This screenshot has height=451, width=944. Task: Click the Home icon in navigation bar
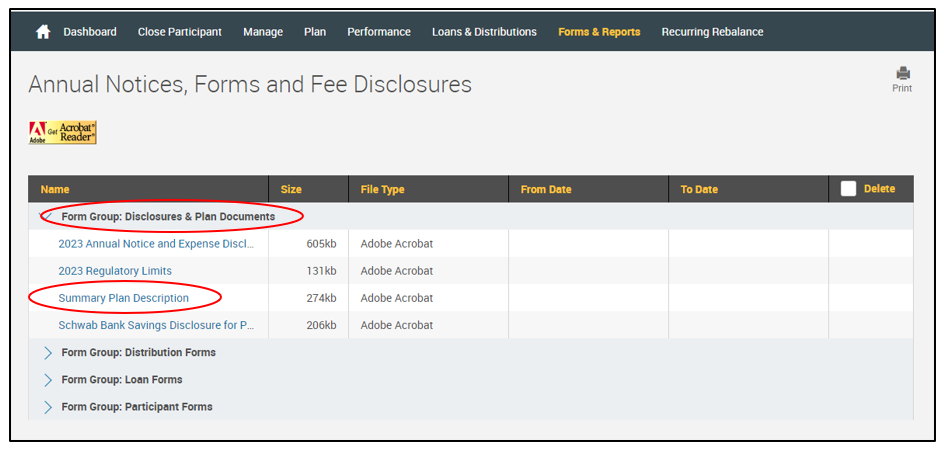43,32
